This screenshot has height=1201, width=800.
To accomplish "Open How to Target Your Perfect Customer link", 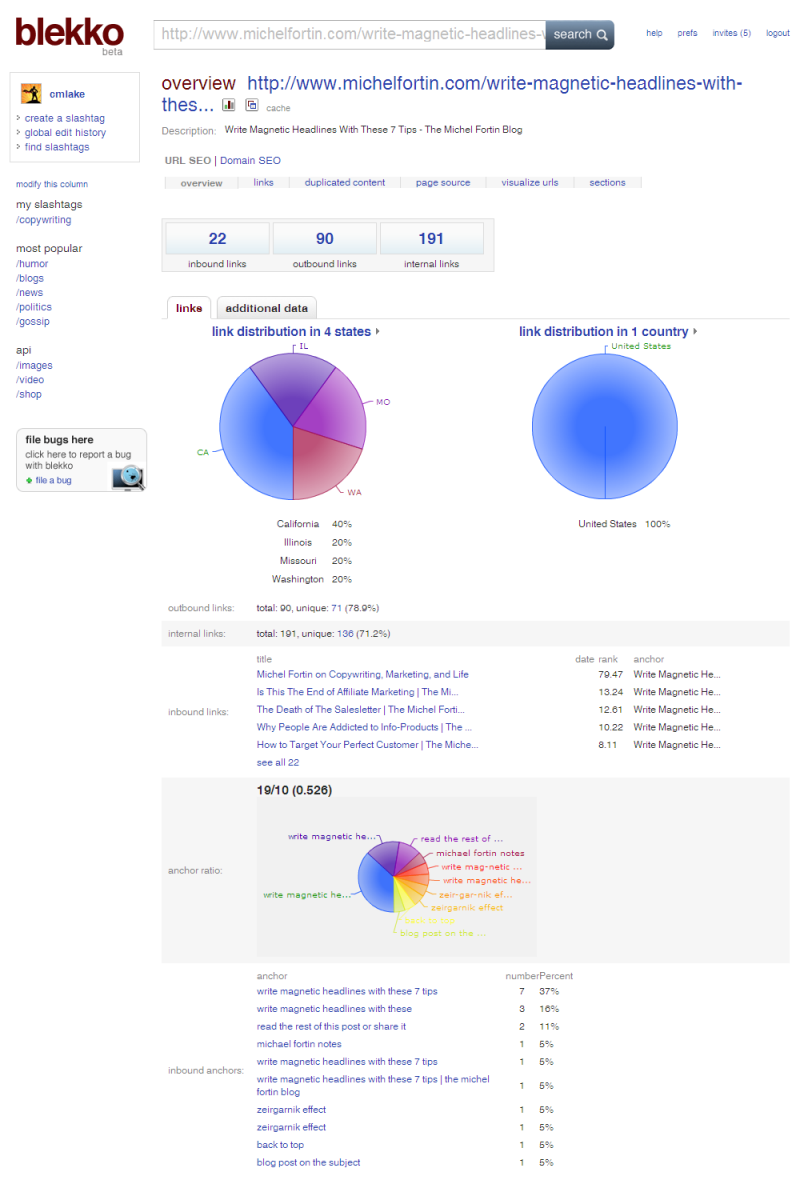I will [x=367, y=745].
